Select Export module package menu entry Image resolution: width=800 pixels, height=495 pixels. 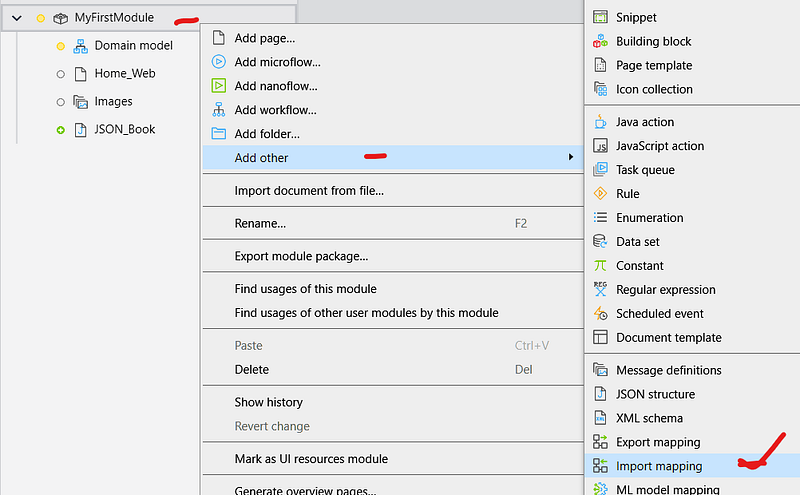(x=301, y=256)
